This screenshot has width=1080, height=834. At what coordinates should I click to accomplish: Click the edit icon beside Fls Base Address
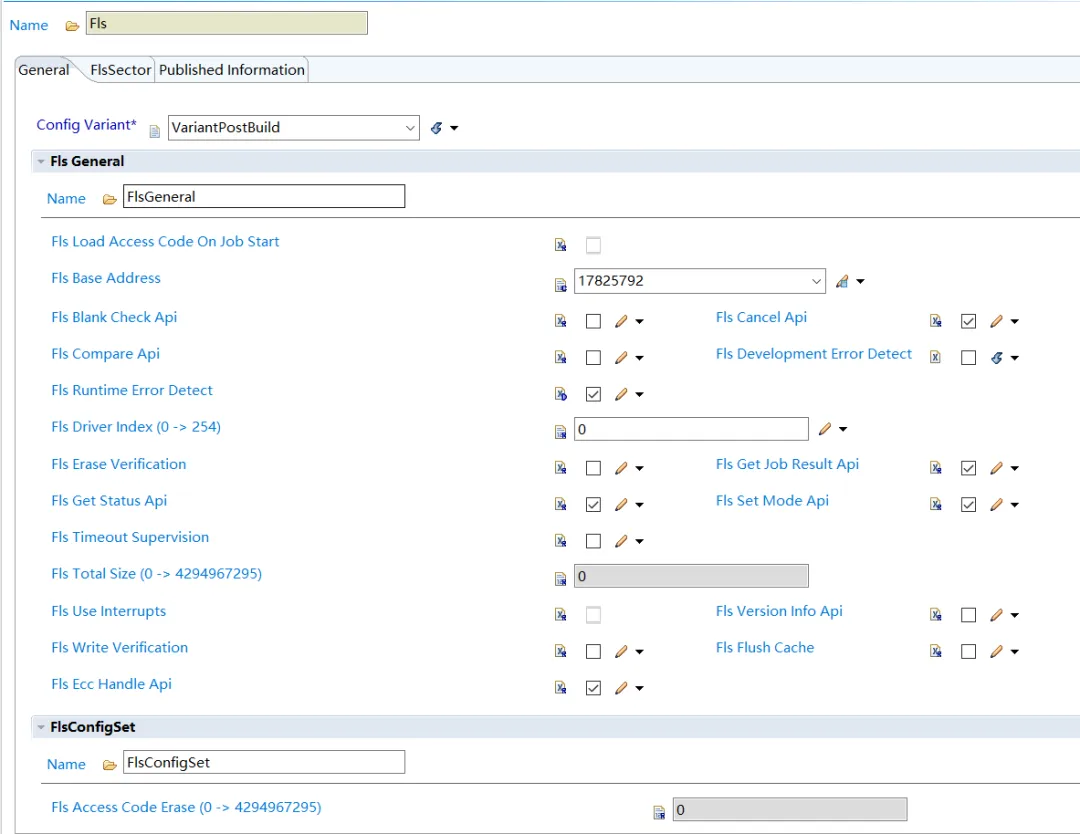click(x=842, y=281)
